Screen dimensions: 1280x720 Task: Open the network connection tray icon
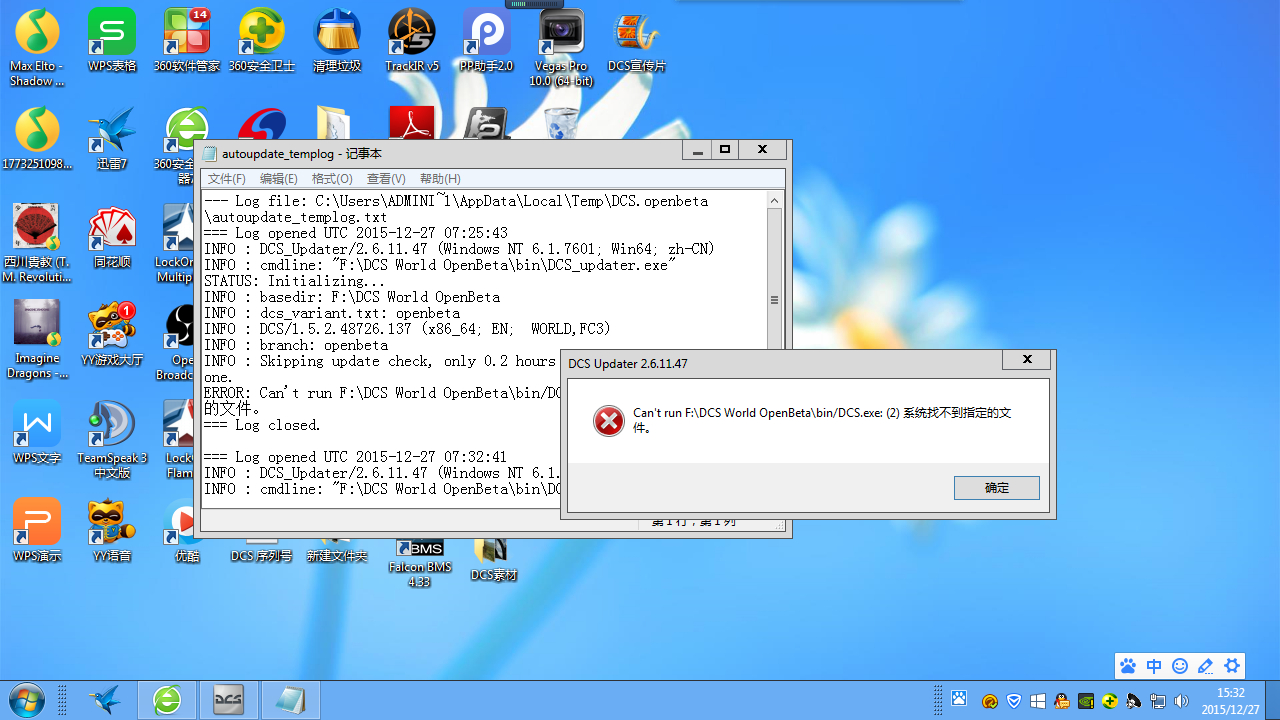point(1157,700)
